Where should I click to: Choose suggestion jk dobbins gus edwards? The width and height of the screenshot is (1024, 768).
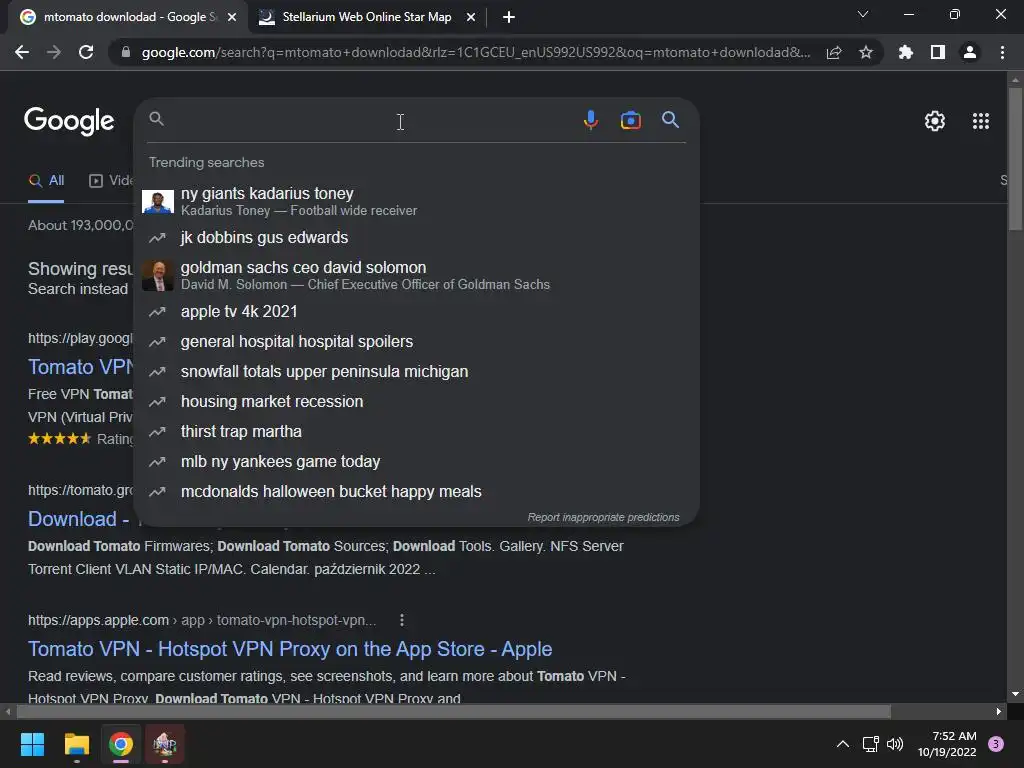pos(417,238)
